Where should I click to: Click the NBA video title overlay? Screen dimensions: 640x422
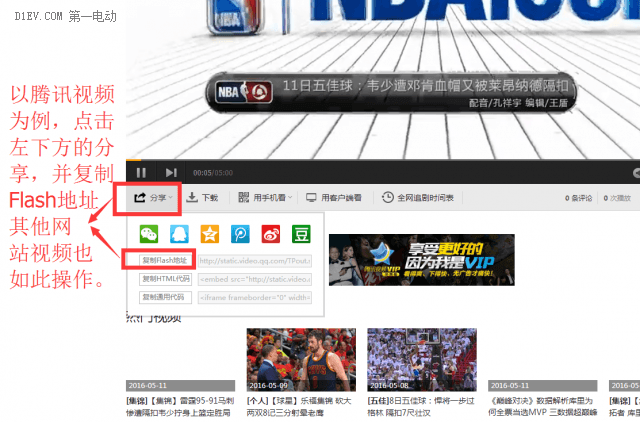click(x=391, y=93)
